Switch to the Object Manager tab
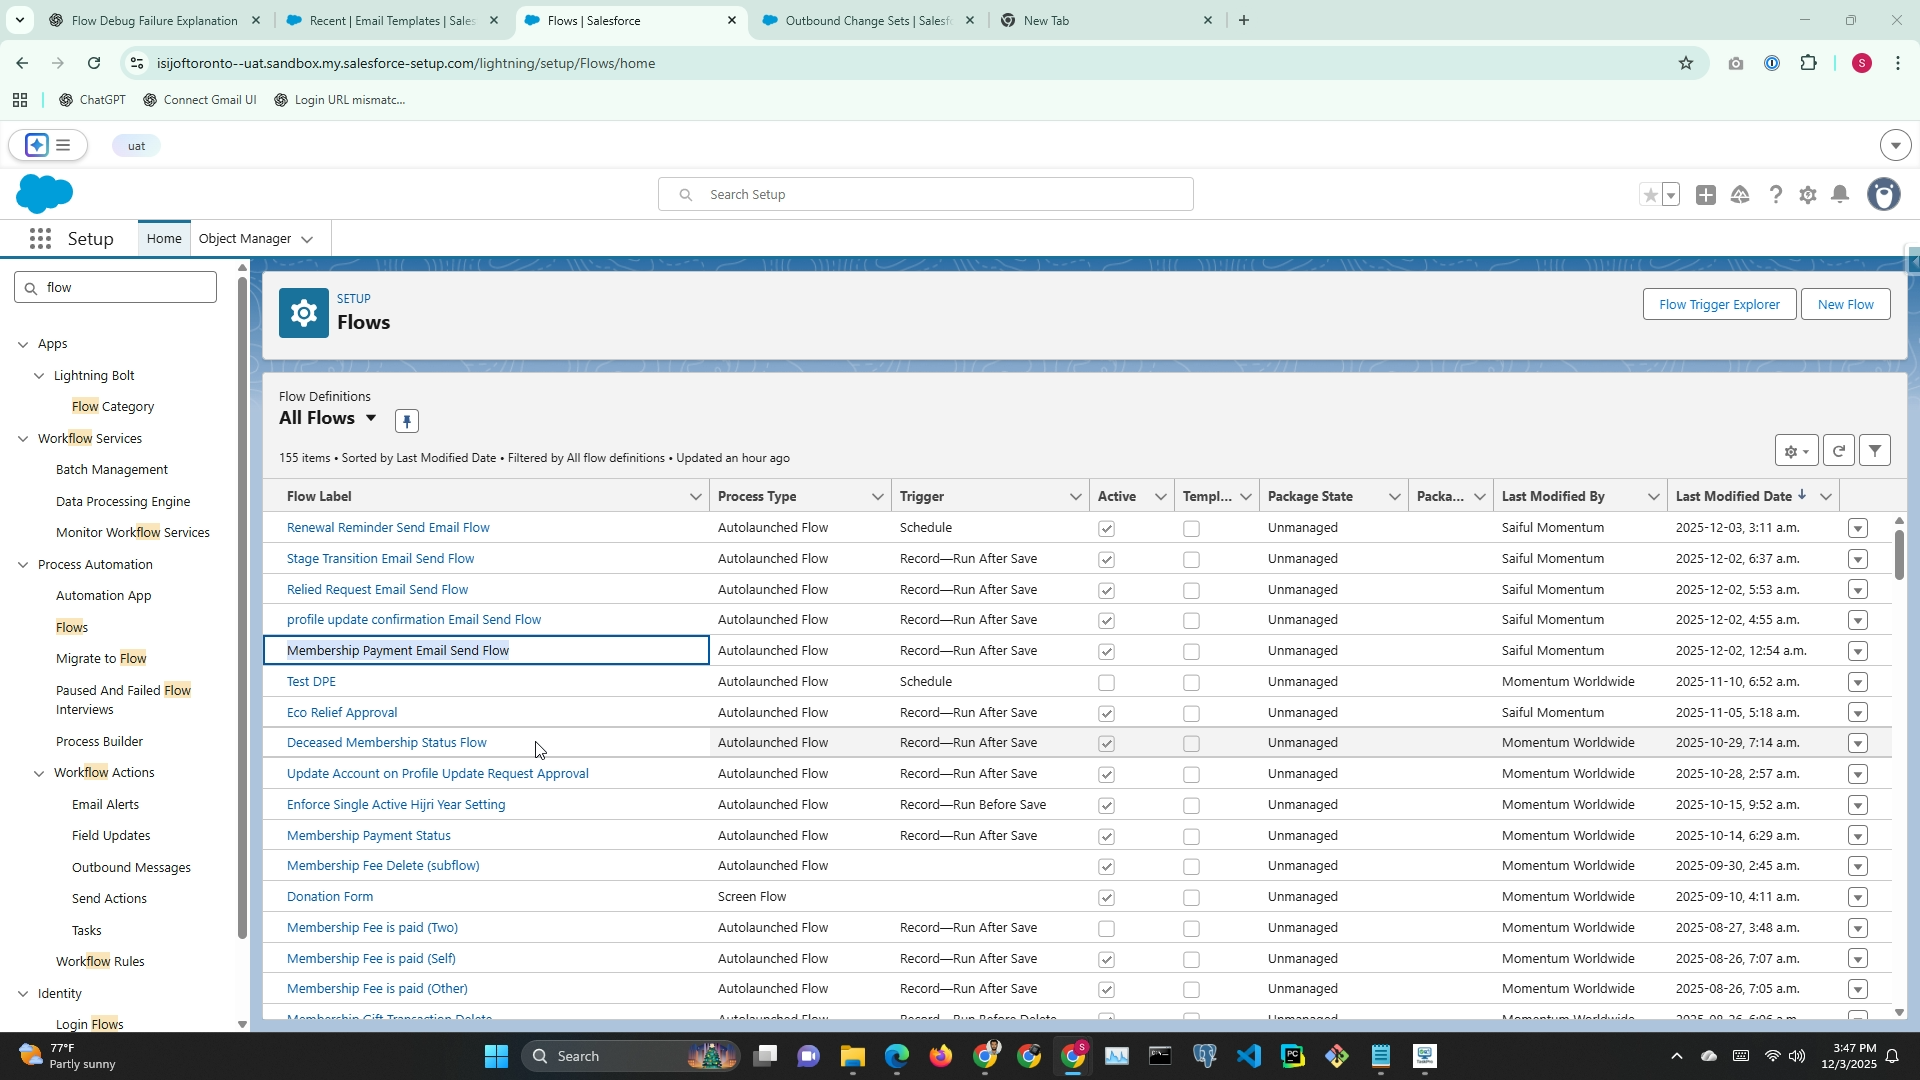Image resolution: width=1920 pixels, height=1080 pixels. pos(245,239)
